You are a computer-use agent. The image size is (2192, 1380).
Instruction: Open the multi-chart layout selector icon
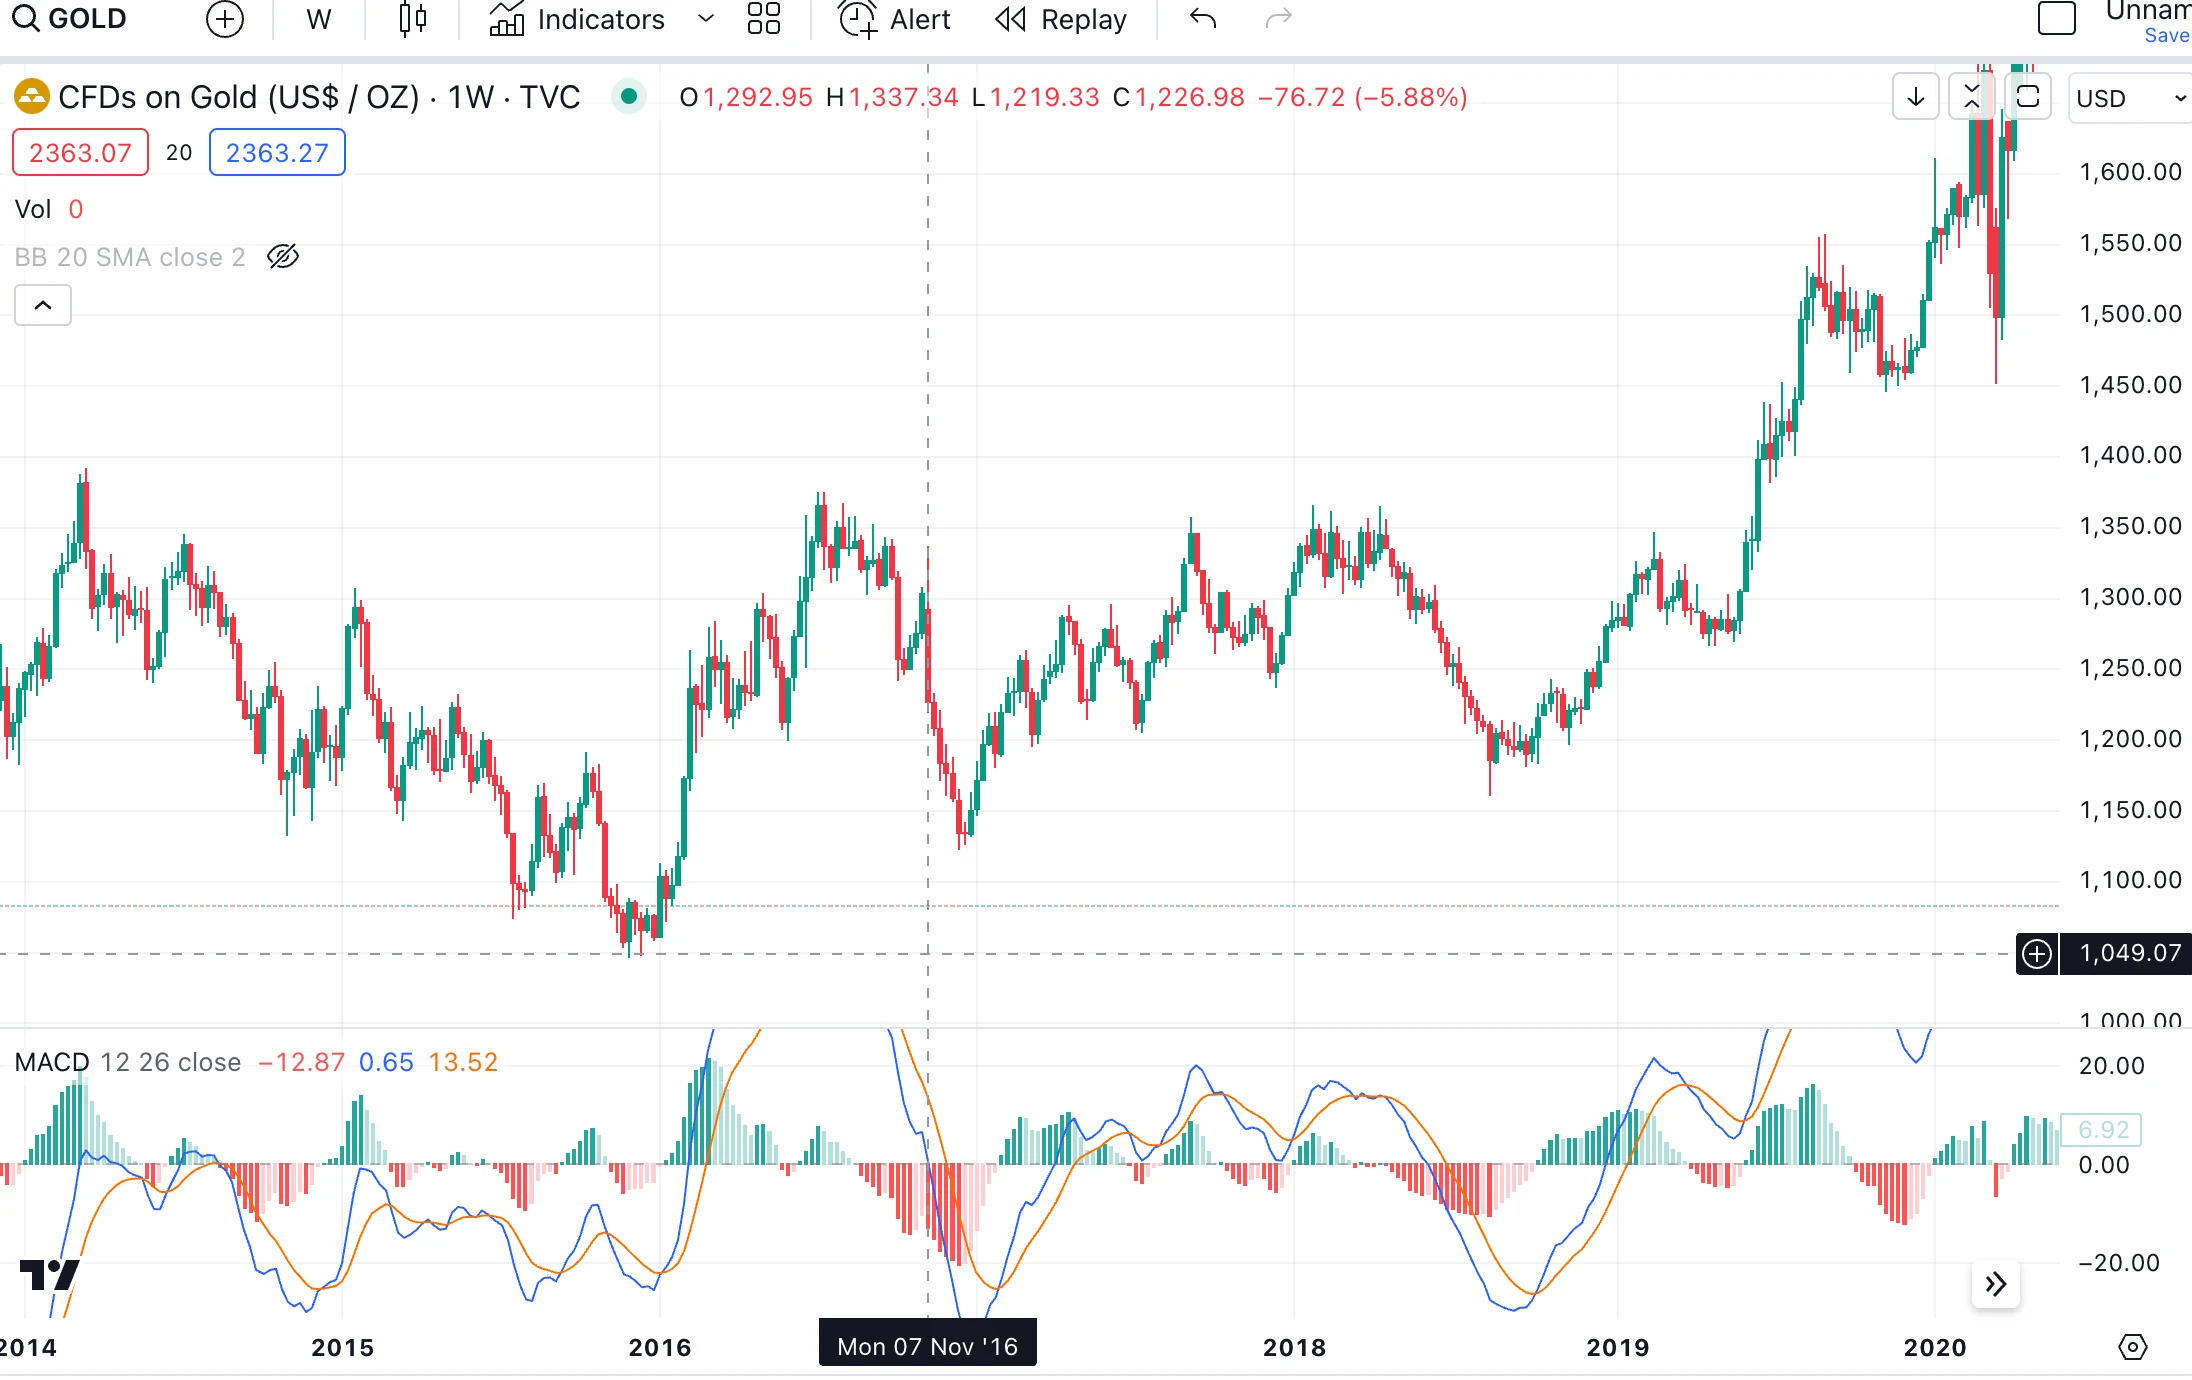[x=763, y=19]
